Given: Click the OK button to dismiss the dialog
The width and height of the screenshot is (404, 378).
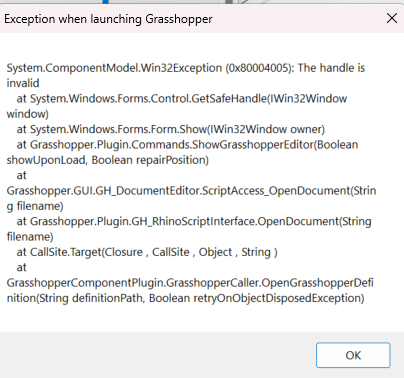Looking at the screenshot, I should pos(353,355).
